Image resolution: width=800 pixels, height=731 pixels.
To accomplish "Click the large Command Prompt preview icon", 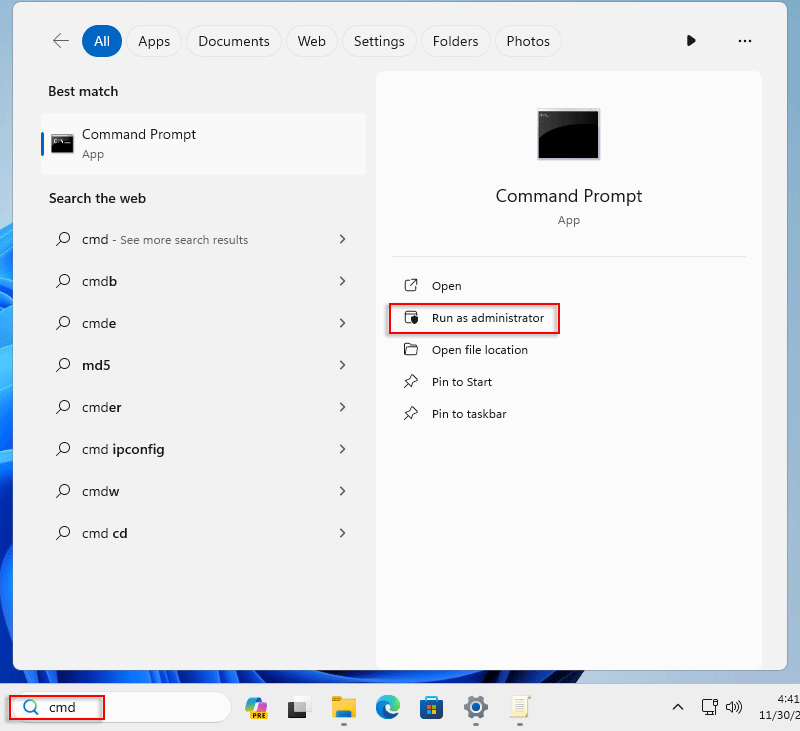I will (568, 134).
